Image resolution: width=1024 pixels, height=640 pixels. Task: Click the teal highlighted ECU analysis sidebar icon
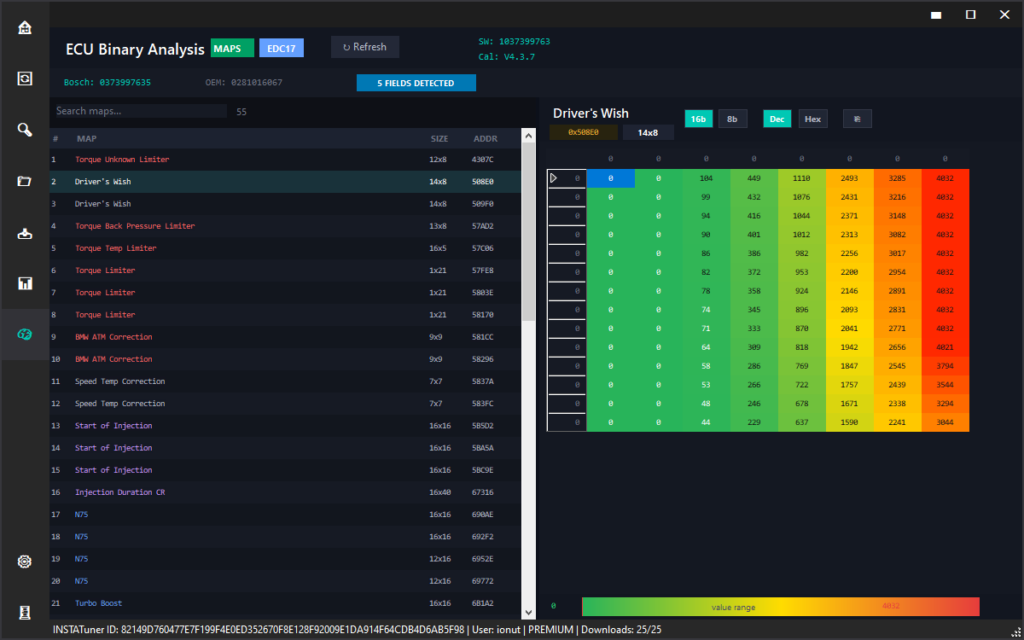point(25,335)
